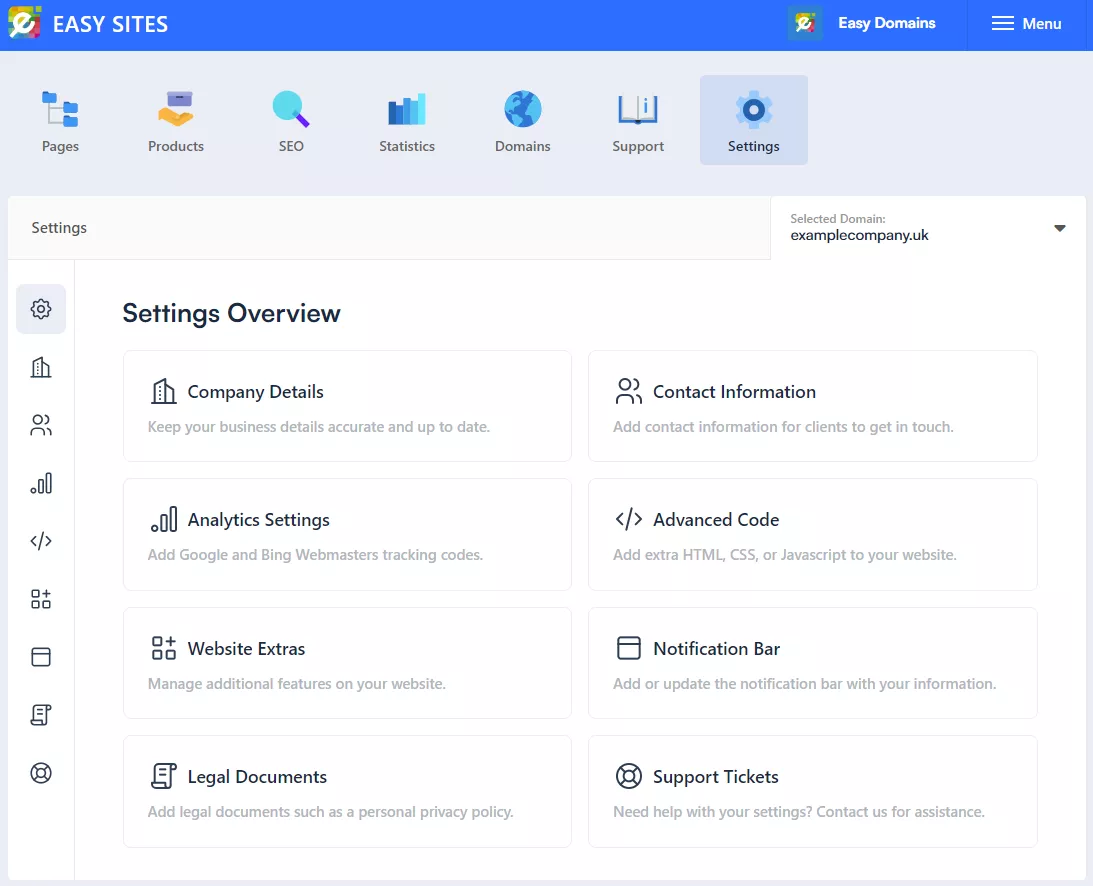Open the Company Details card
The image size is (1093, 886).
click(x=347, y=405)
